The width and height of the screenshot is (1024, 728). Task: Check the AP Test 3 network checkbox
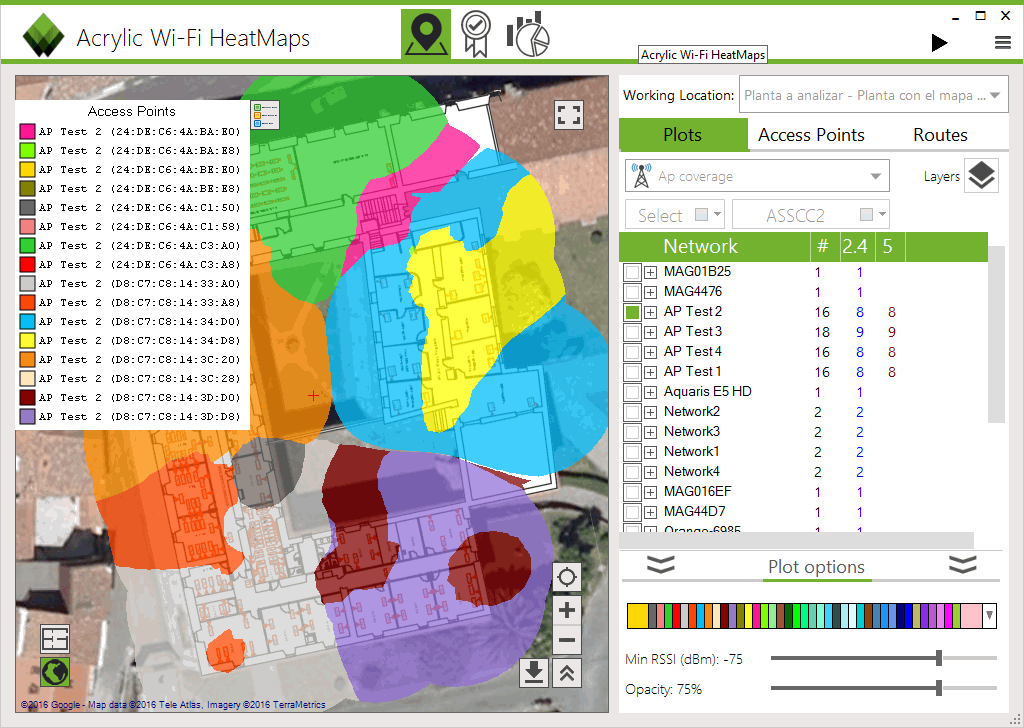tap(632, 332)
